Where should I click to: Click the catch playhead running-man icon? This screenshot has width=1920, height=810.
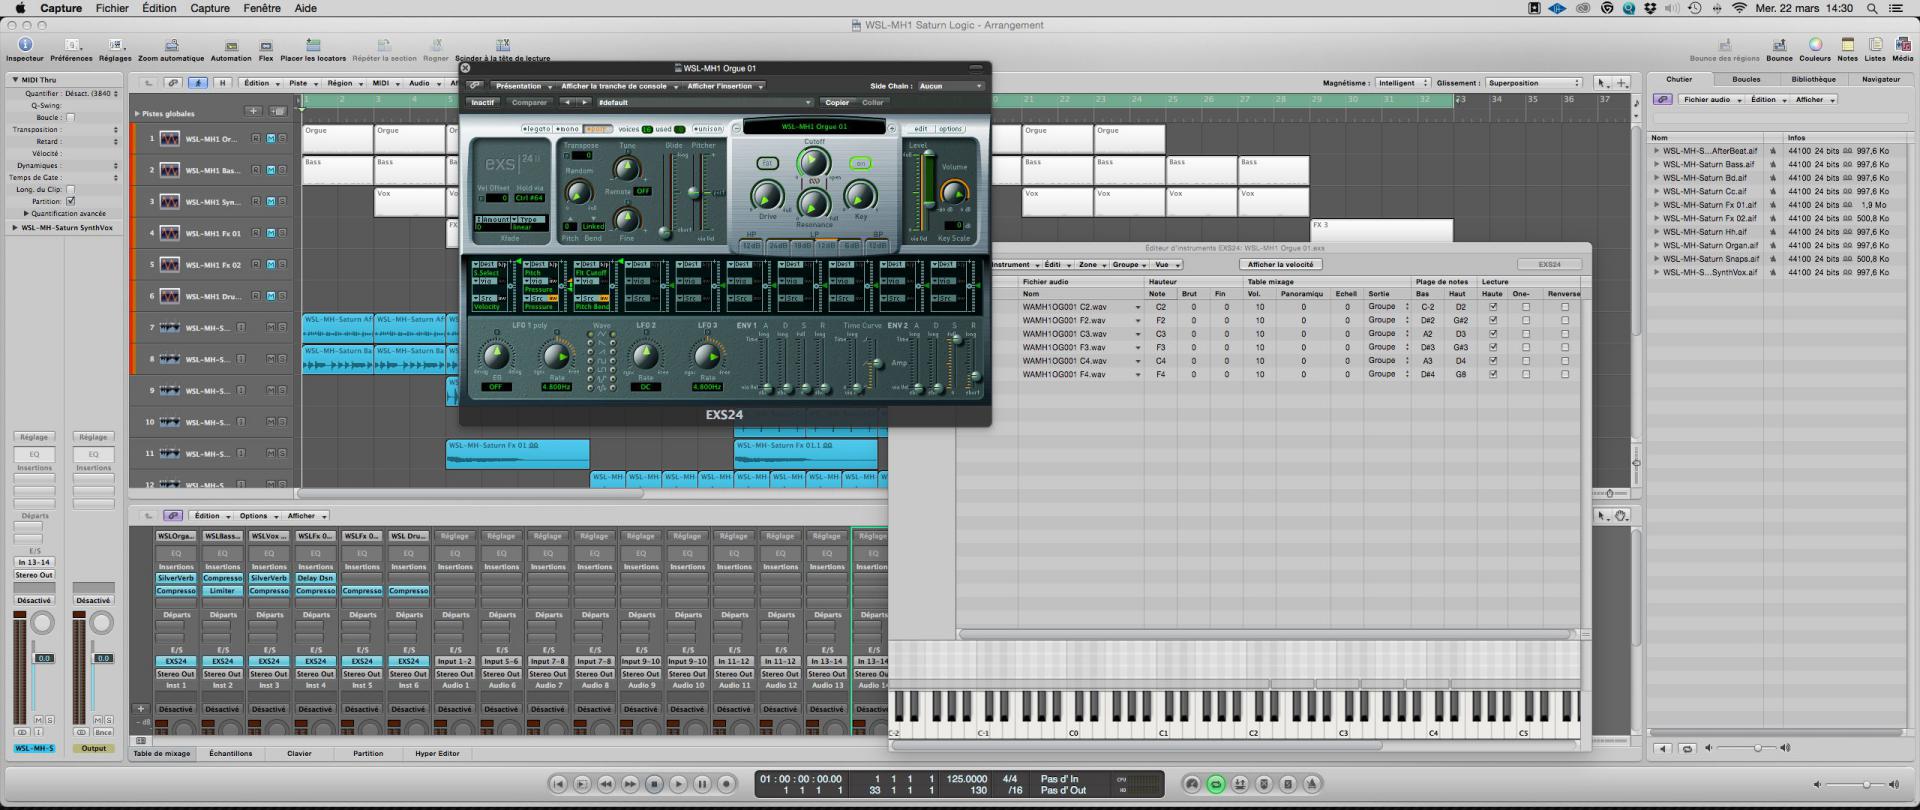coord(198,83)
